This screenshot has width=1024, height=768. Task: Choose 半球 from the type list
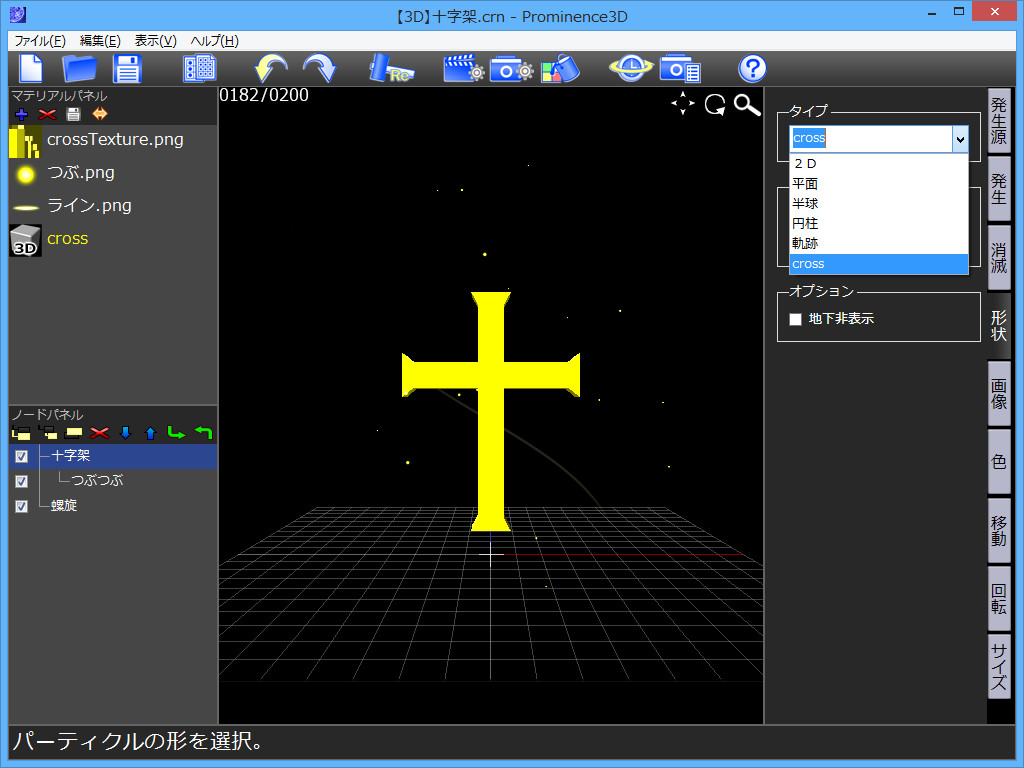pos(879,204)
